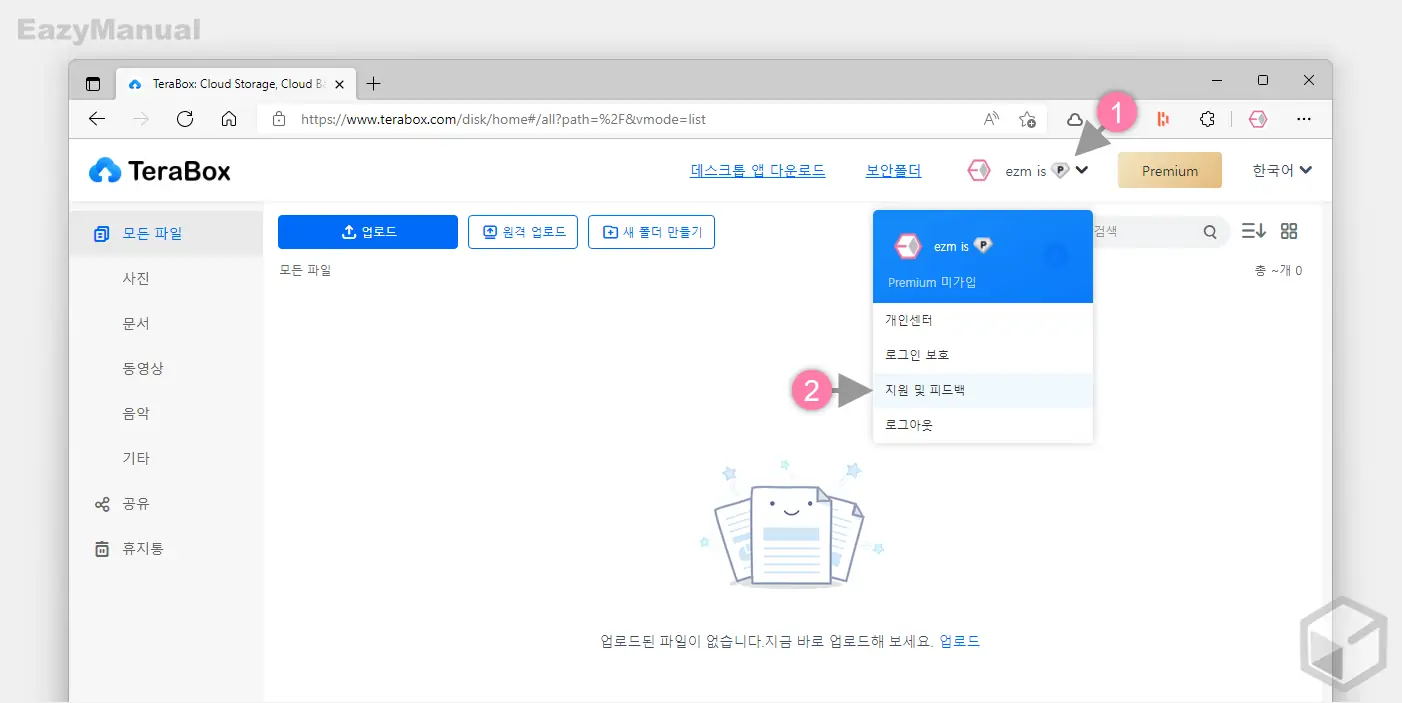The width and height of the screenshot is (1402, 703).
Task: Open the 데스크톱 앱 다운로드 link
Action: pos(757,169)
